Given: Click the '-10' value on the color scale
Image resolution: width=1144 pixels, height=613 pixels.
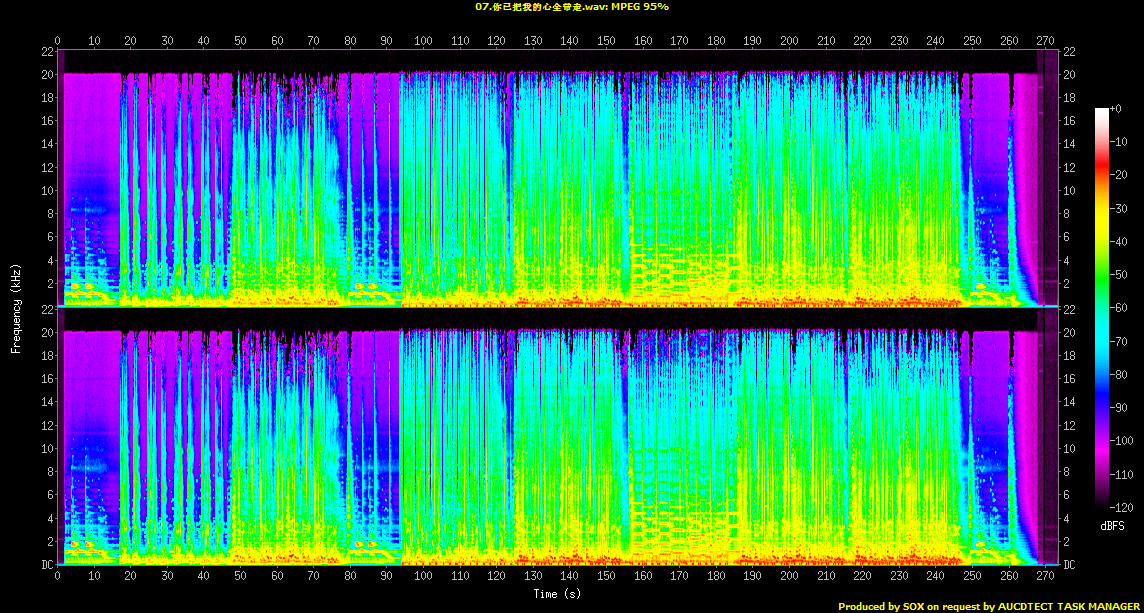Looking at the screenshot, I should [x=1118, y=142].
